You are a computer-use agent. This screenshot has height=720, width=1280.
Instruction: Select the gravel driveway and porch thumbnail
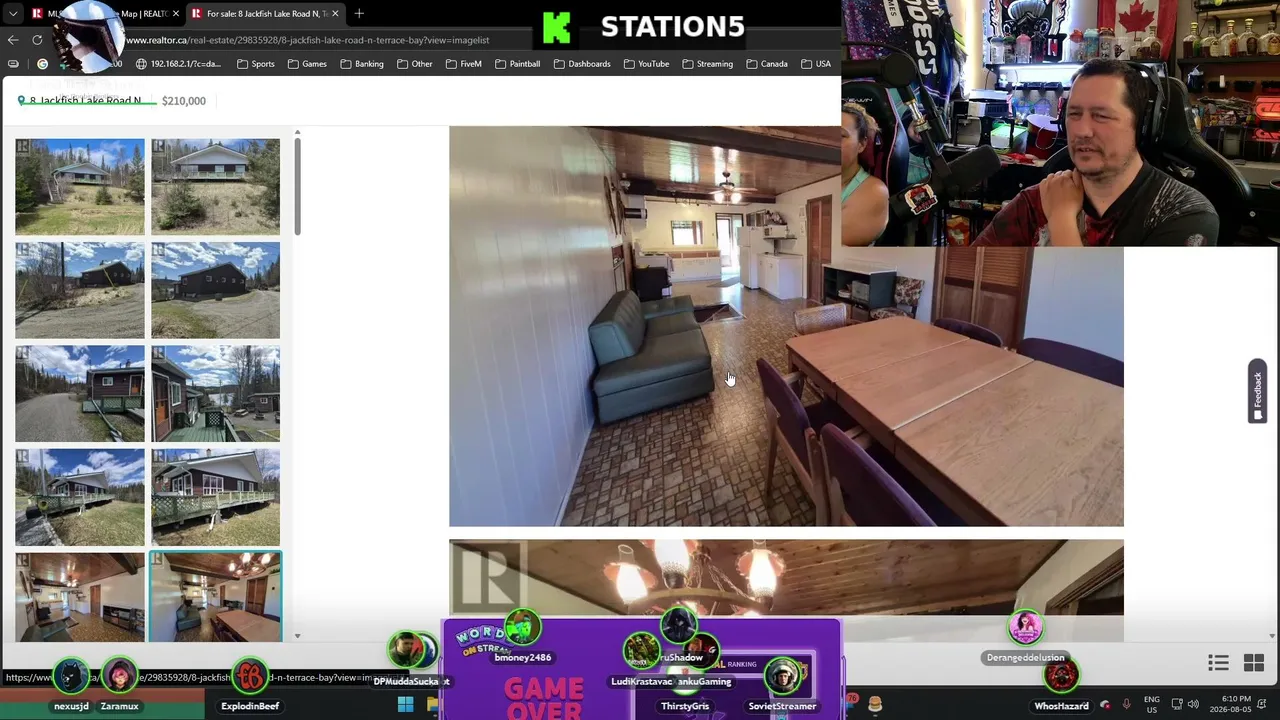click(x=80, y=394)
